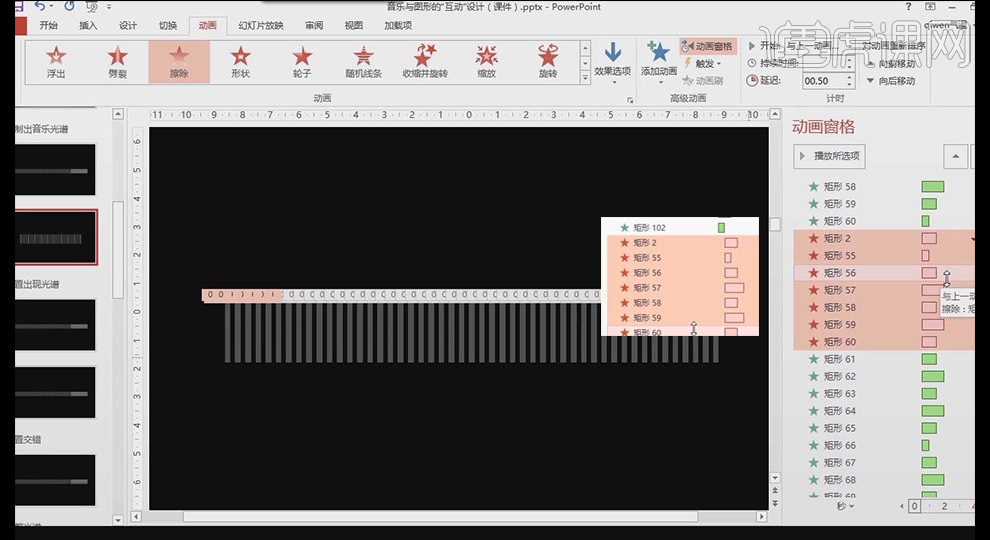Expand dropdown arrow on 矩形 2 animation item
Screen dimensions: 990x540
click(x=972, y=239)
